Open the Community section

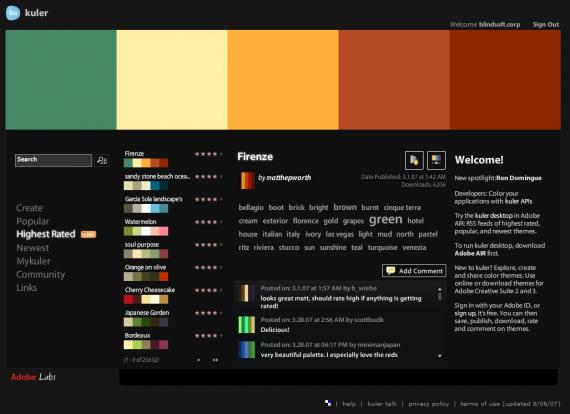40,274
